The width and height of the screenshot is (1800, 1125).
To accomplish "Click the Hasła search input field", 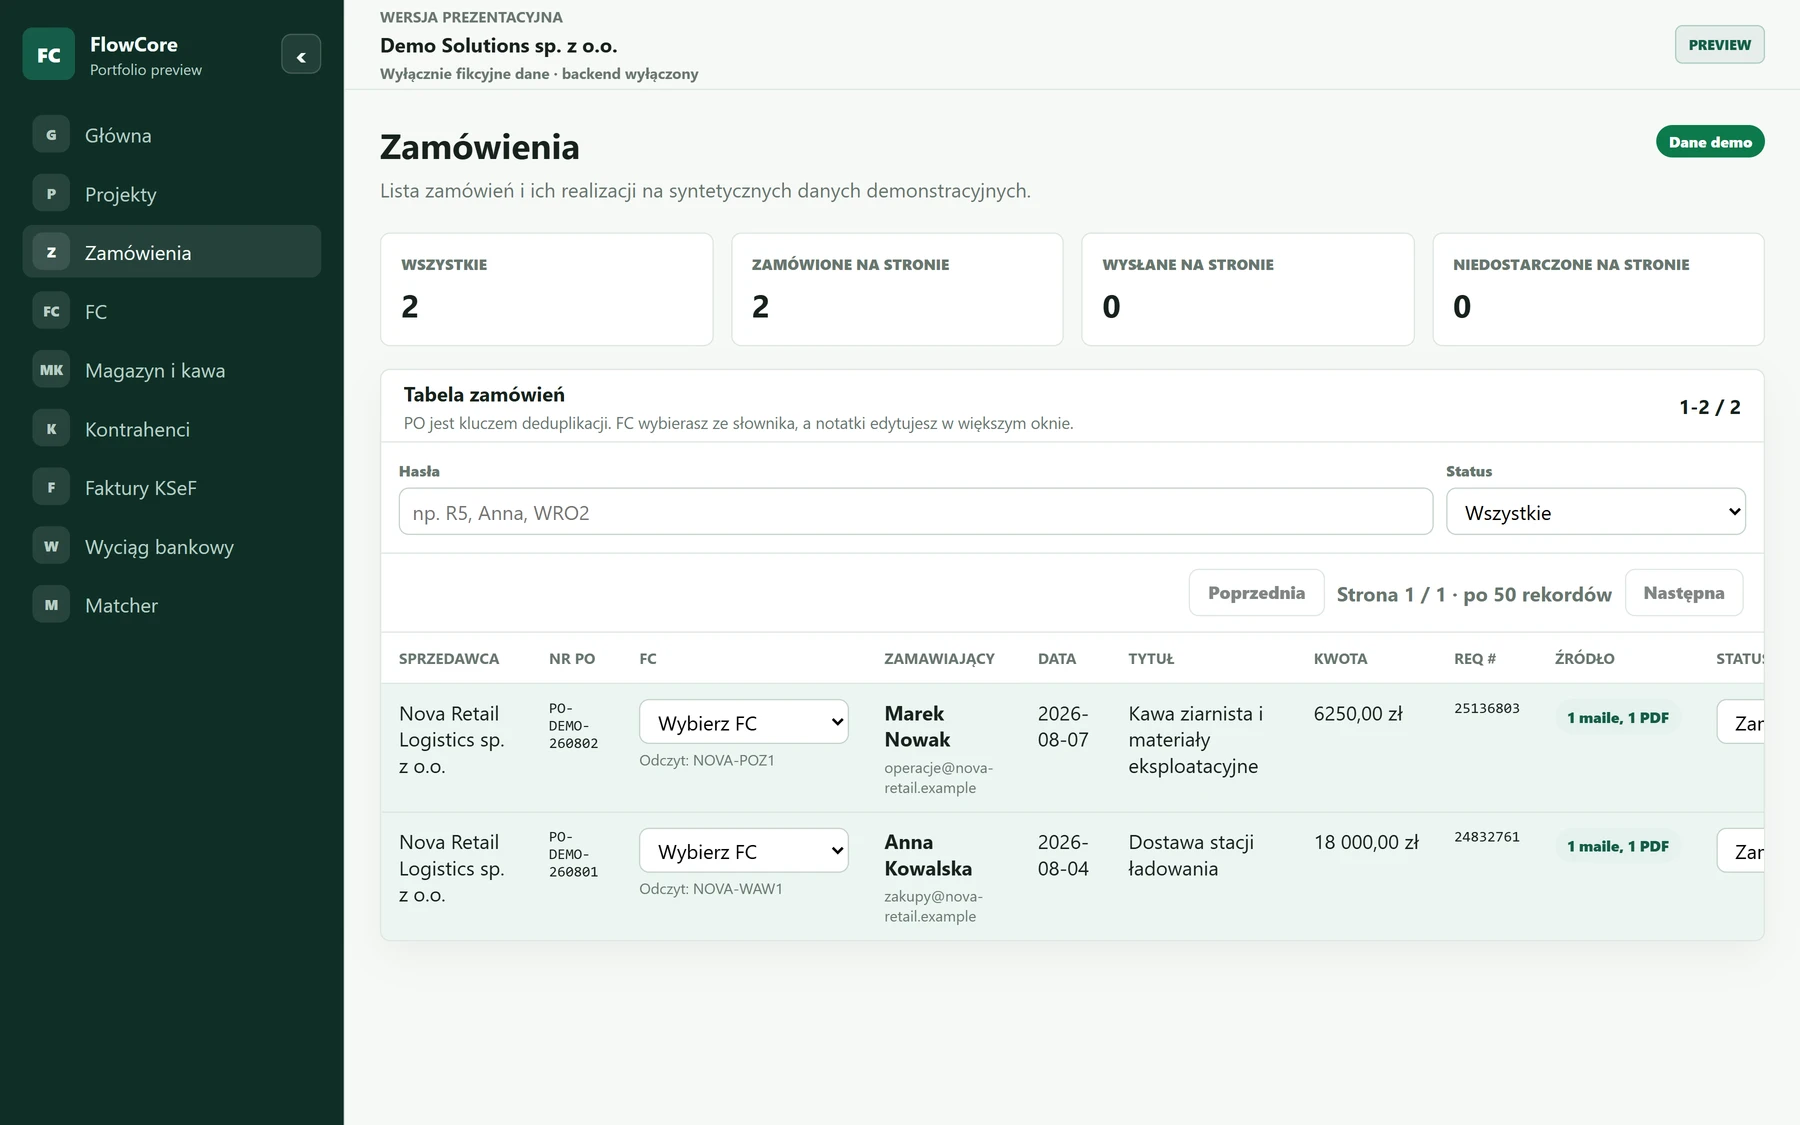I will 915,512.
